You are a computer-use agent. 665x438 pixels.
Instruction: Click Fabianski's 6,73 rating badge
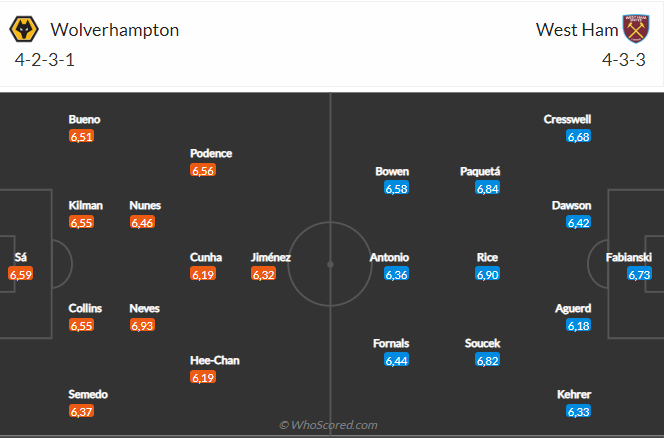tap(639, 274)
